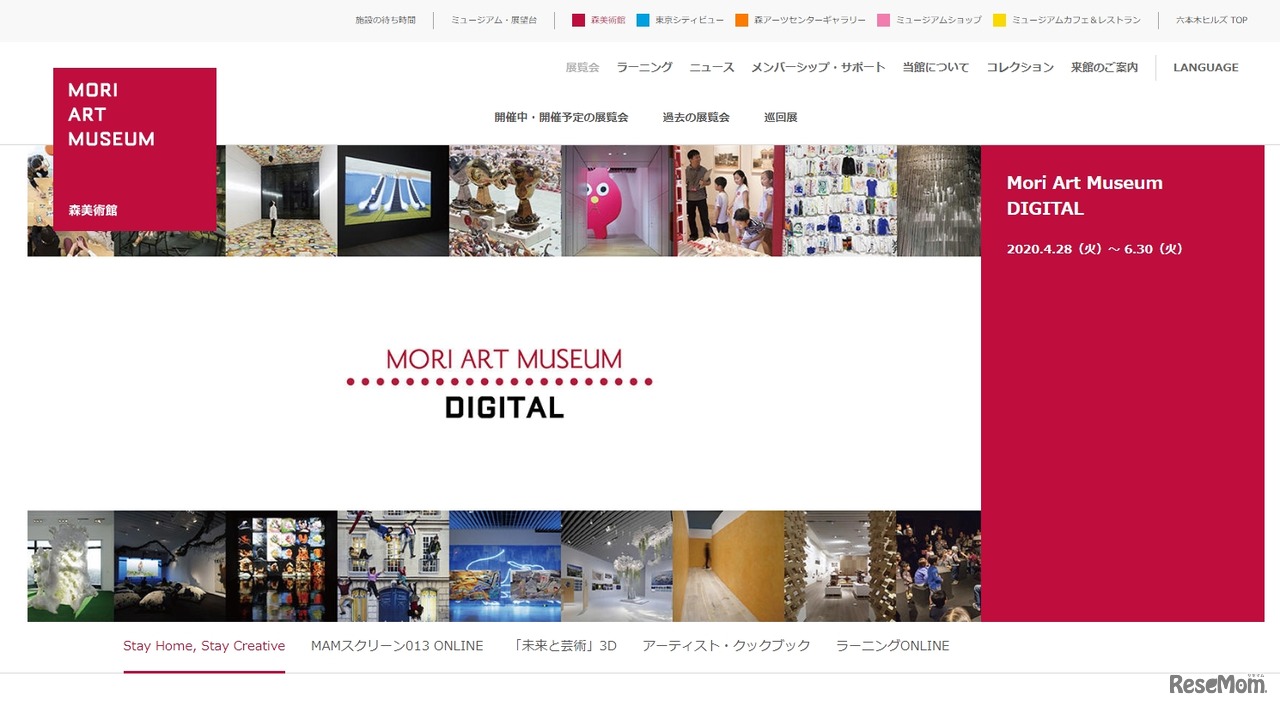This screenshot has width=1280, height=707.
Task: Click the blue 東京シティビュー square icon
Action: pyautogui.click(x=643, y=19)
